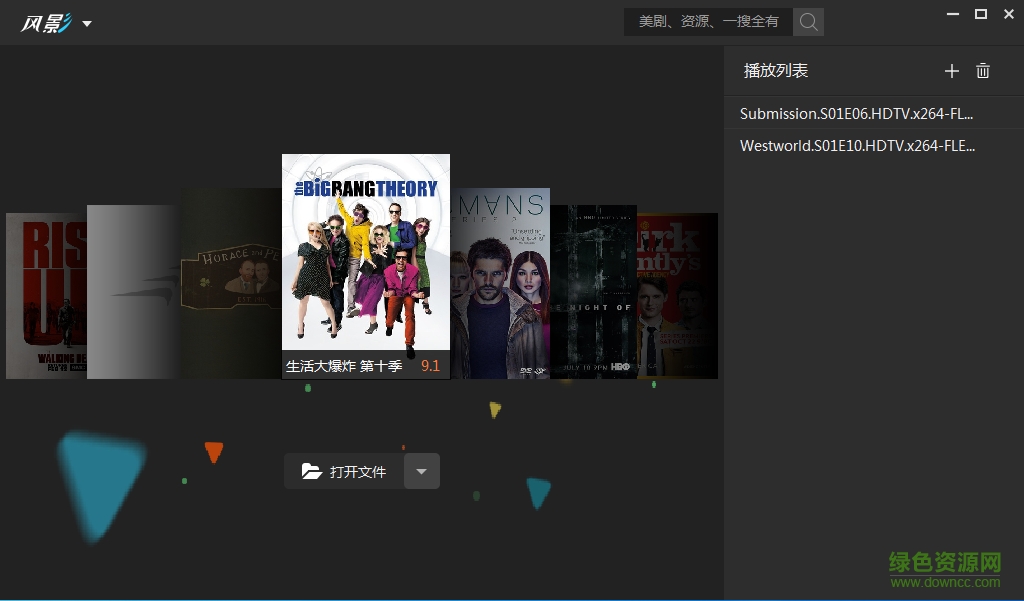Focus the search box 美剧、资源、一搜全有
Viewport: 1024px width, 601px height.
point(708,22)
